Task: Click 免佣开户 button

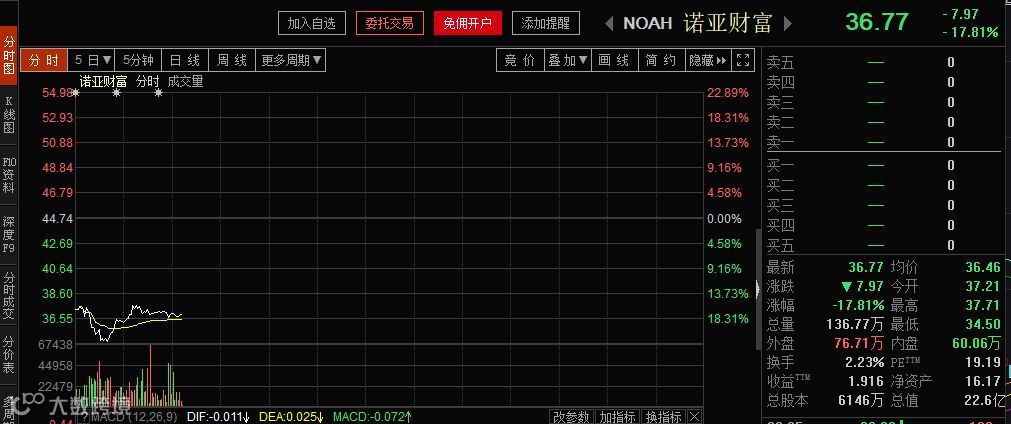Action: tap(467, 24)
